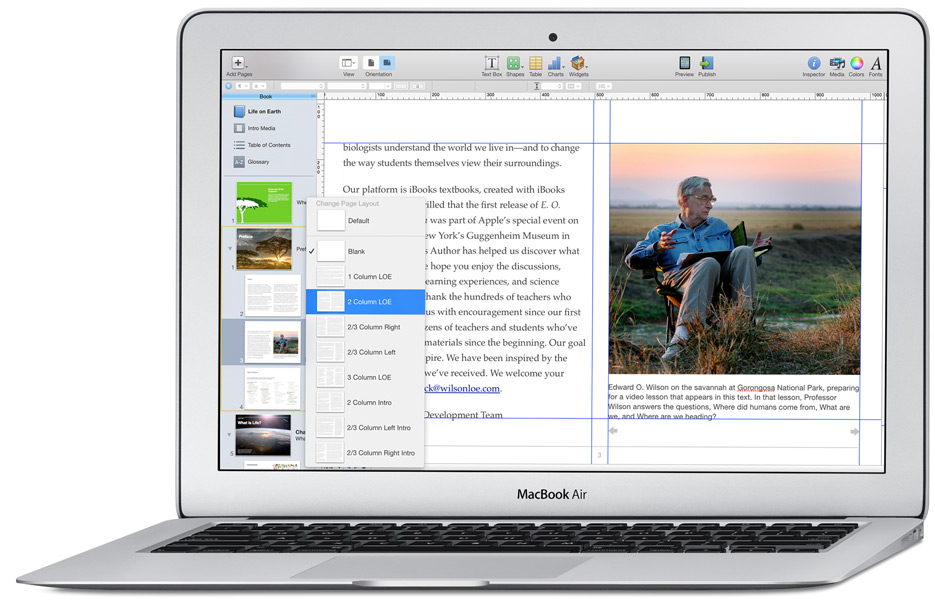Choose the 2/3 Column Right layout
This screenshot has height=615, width=935.
click(368, 327)
